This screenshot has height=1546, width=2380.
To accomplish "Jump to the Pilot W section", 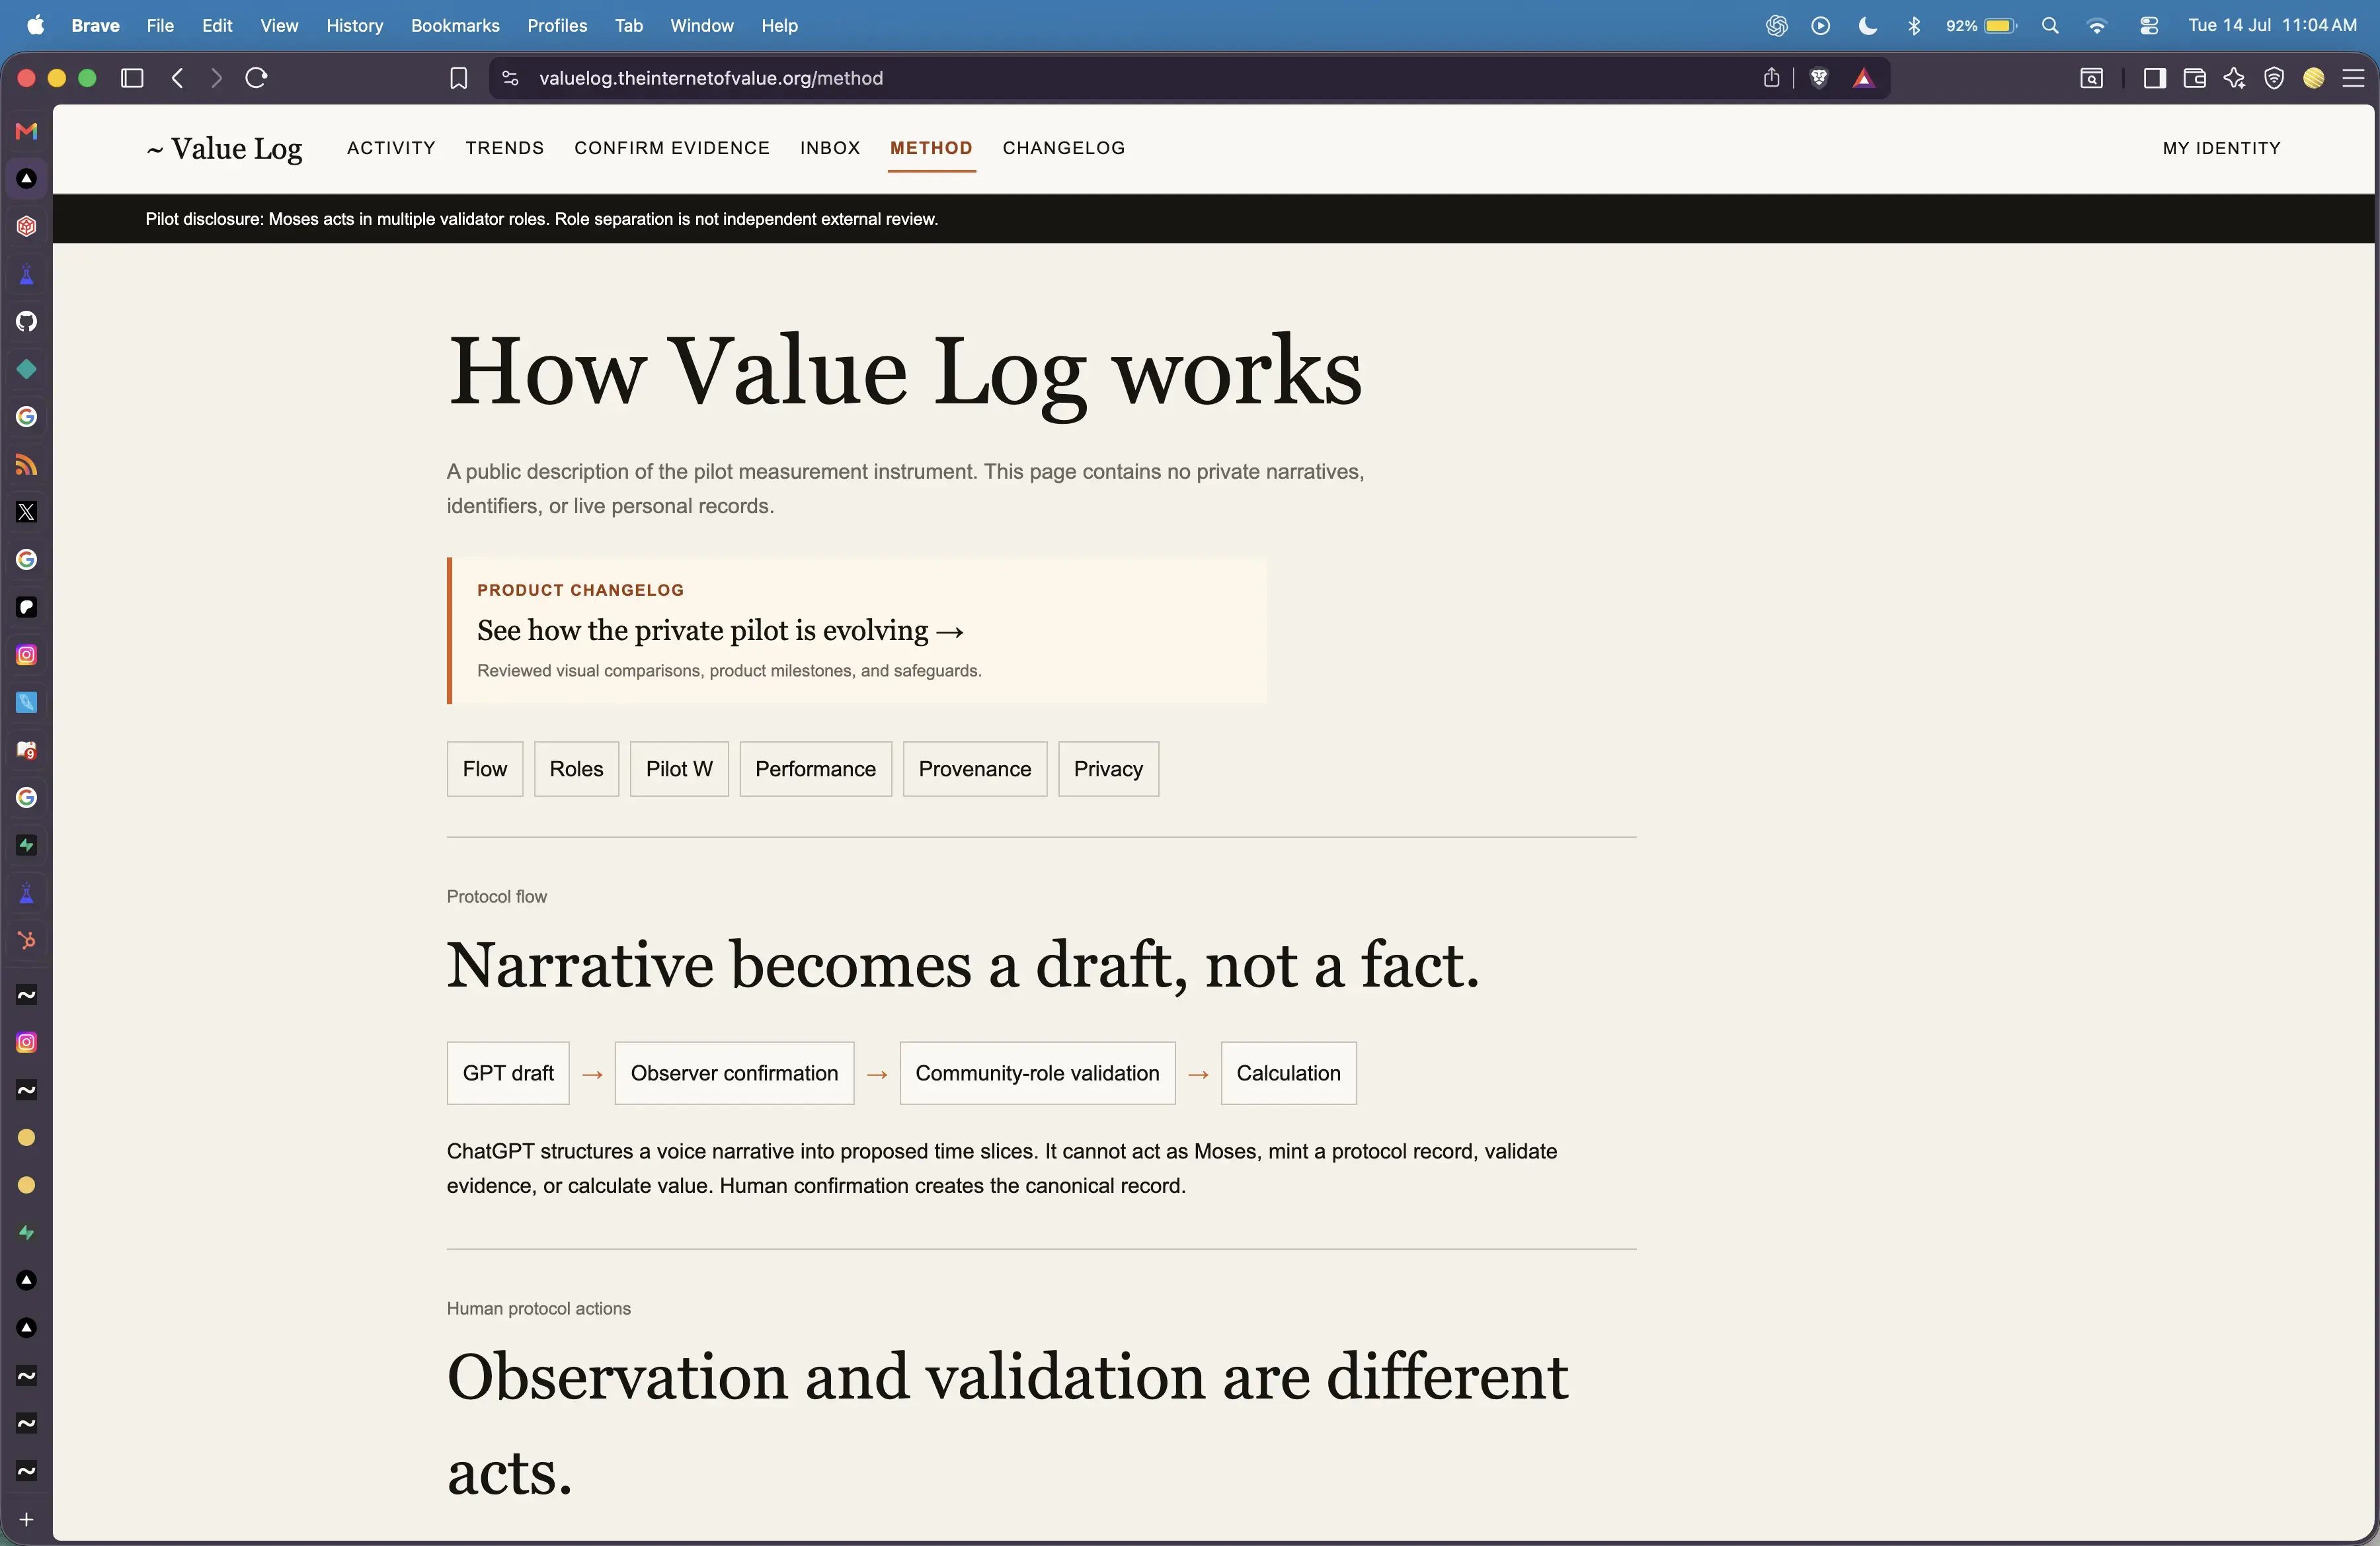I will (679, 769).
